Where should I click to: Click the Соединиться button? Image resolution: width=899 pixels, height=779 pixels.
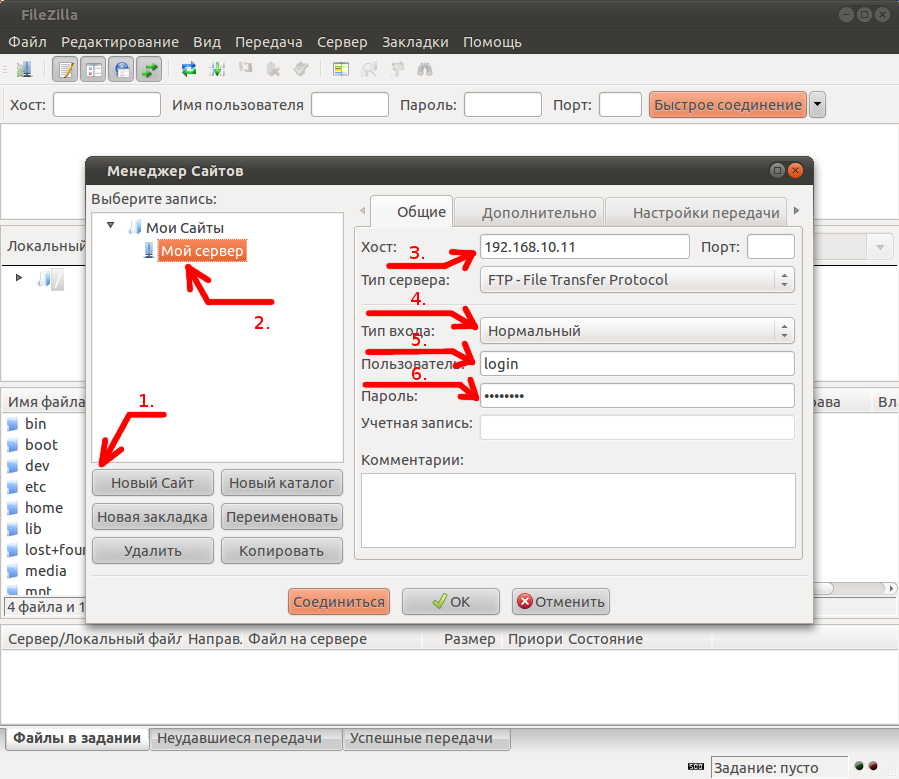click(339, 601)
